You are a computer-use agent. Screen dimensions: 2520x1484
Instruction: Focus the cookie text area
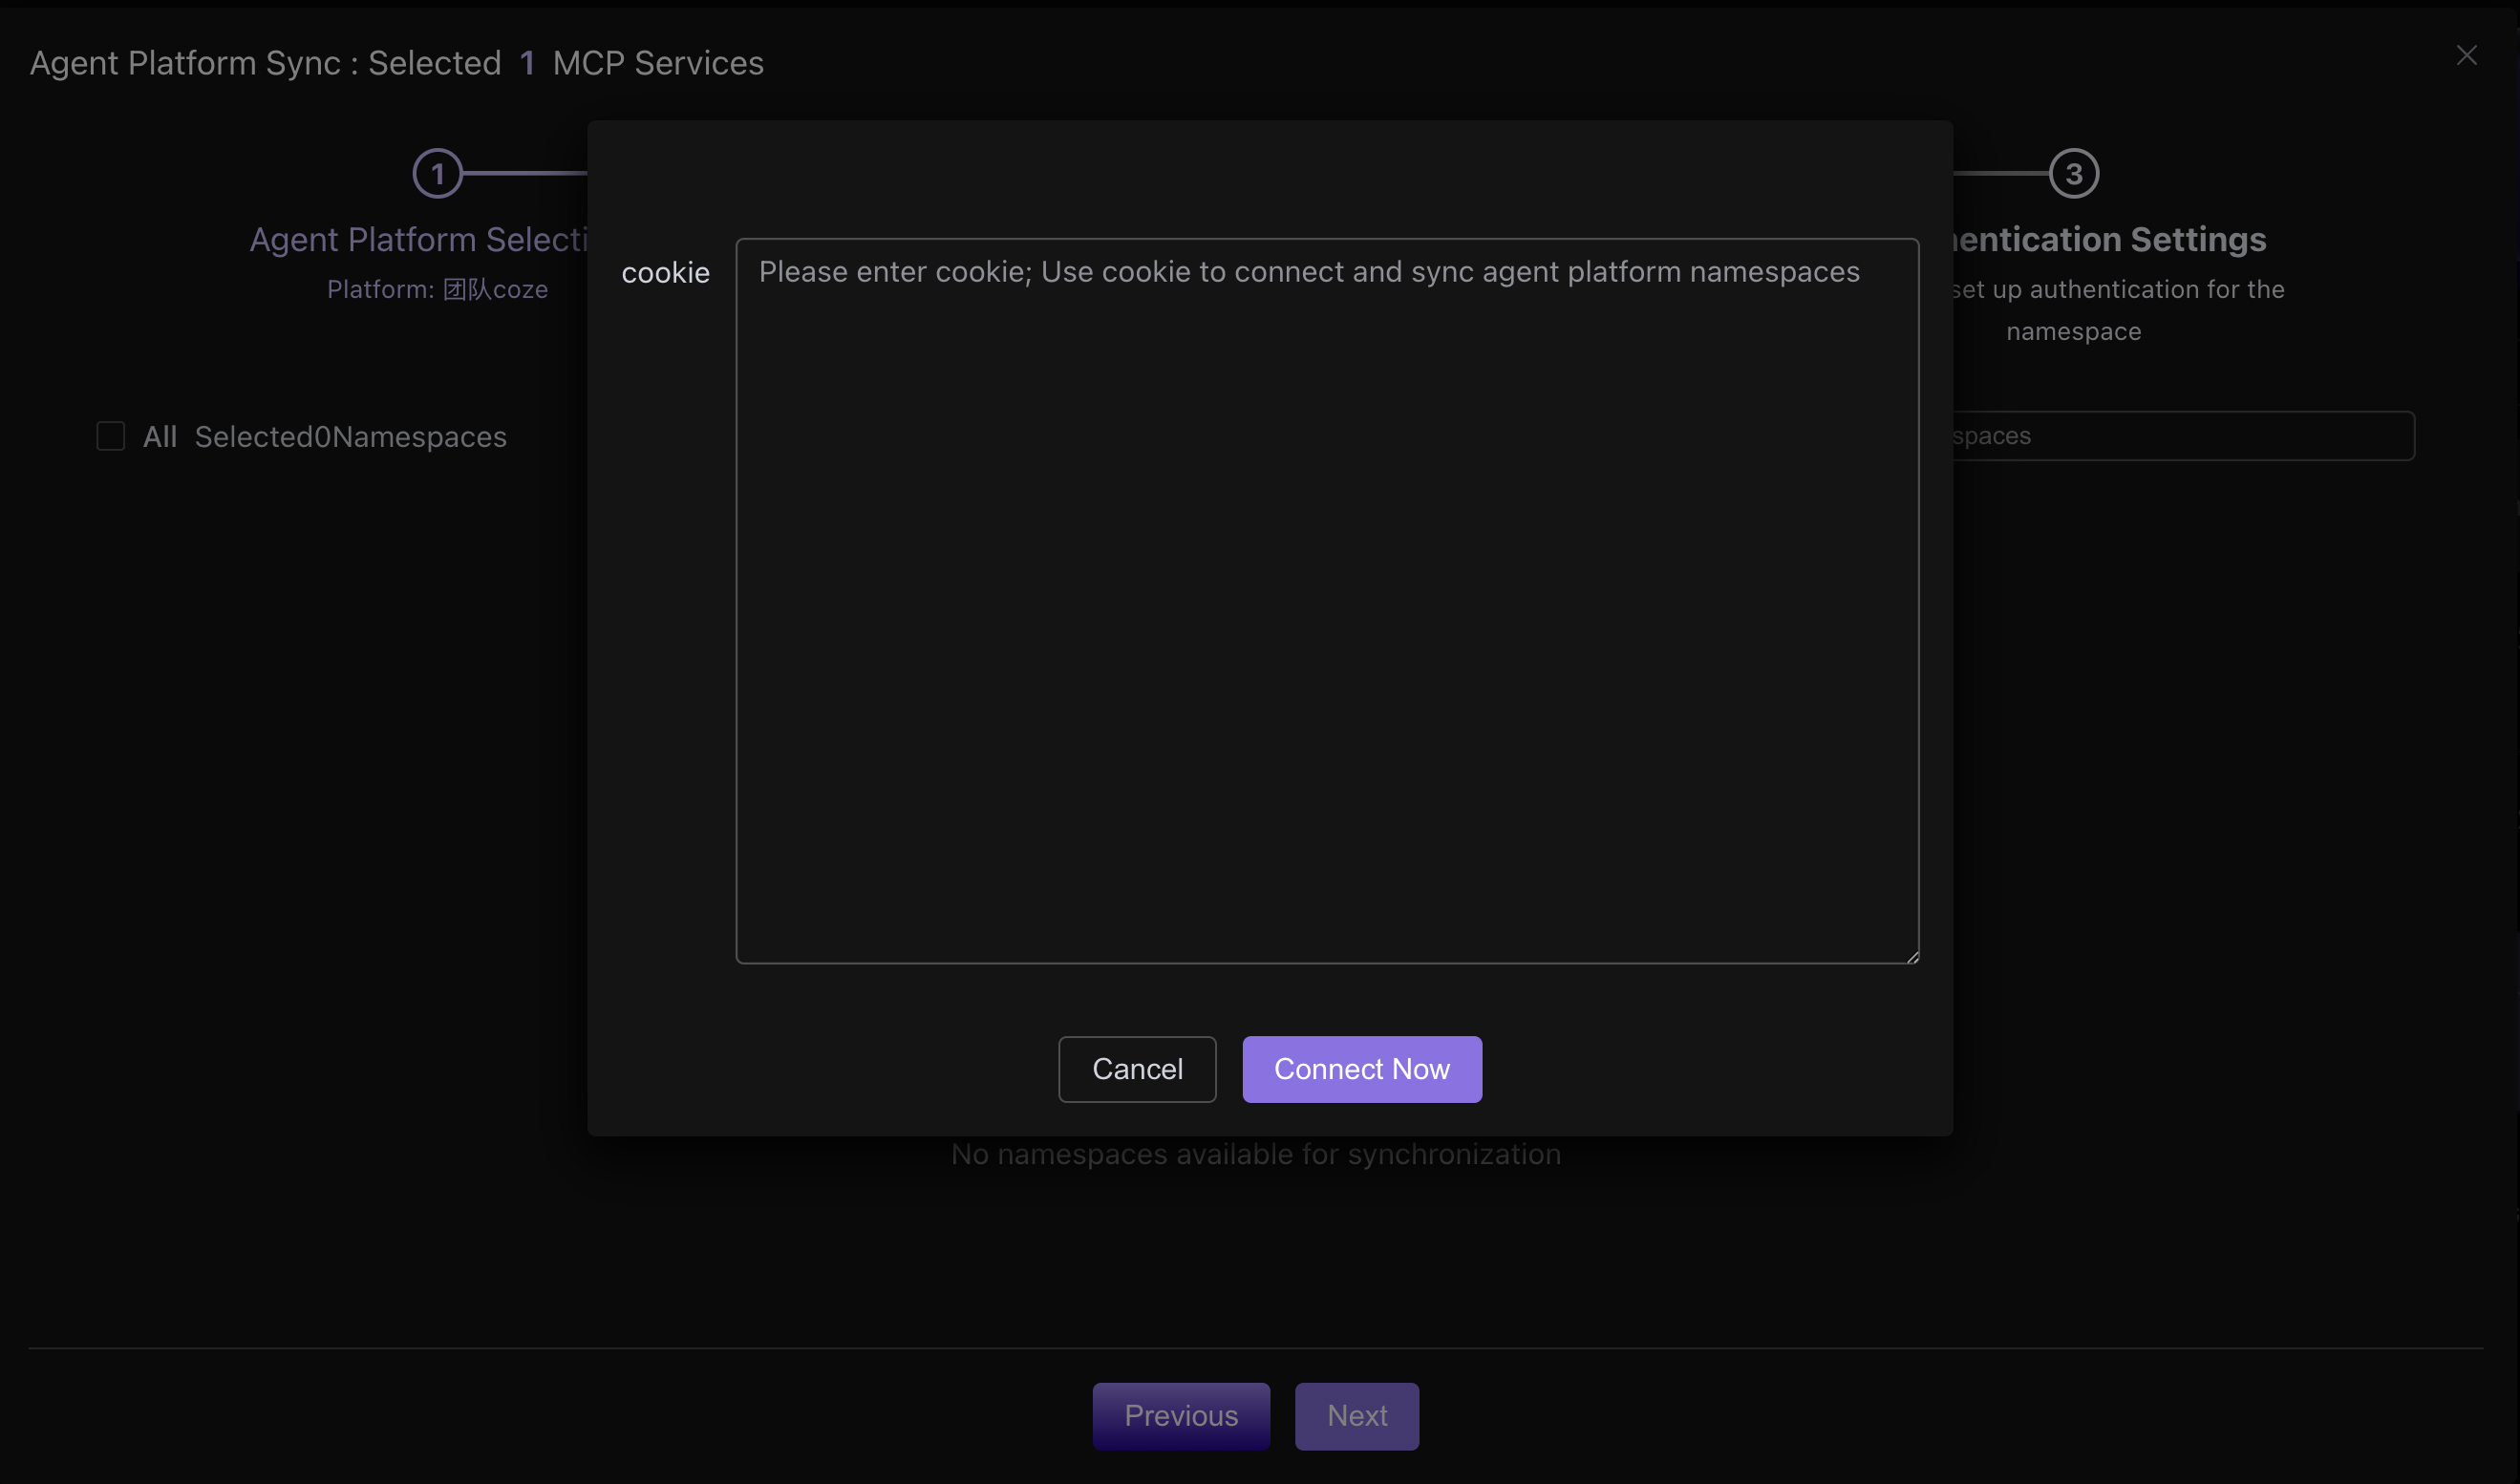(1327, 600)
